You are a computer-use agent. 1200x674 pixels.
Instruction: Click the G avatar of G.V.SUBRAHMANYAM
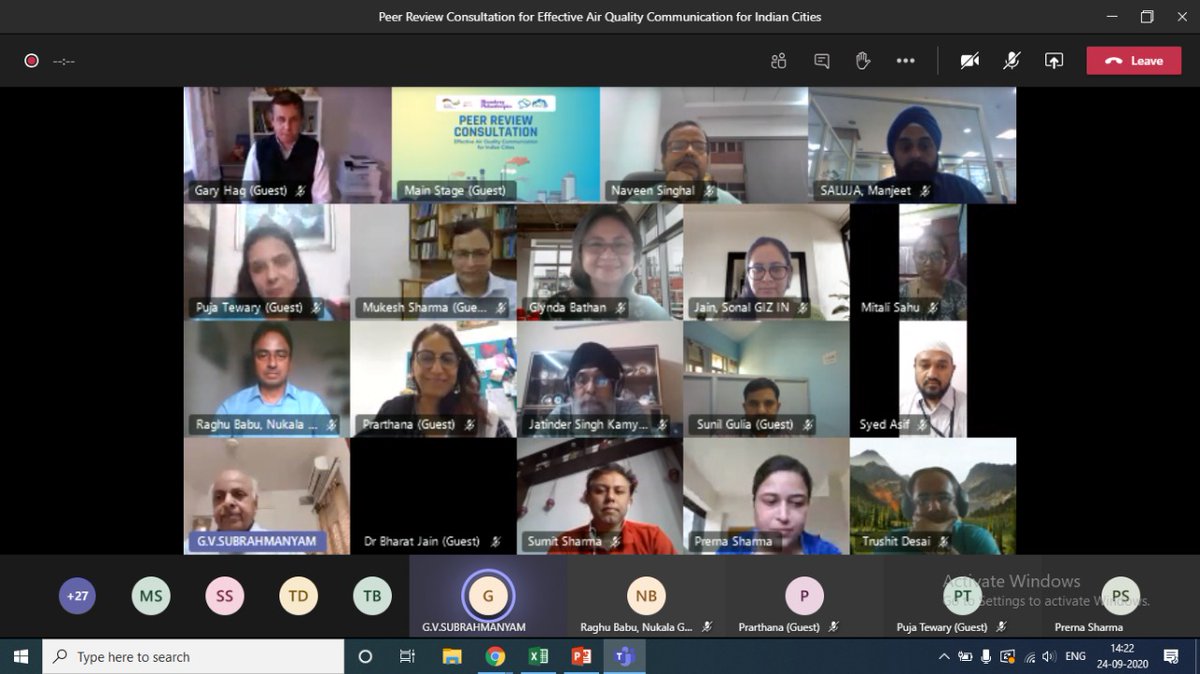488,596
